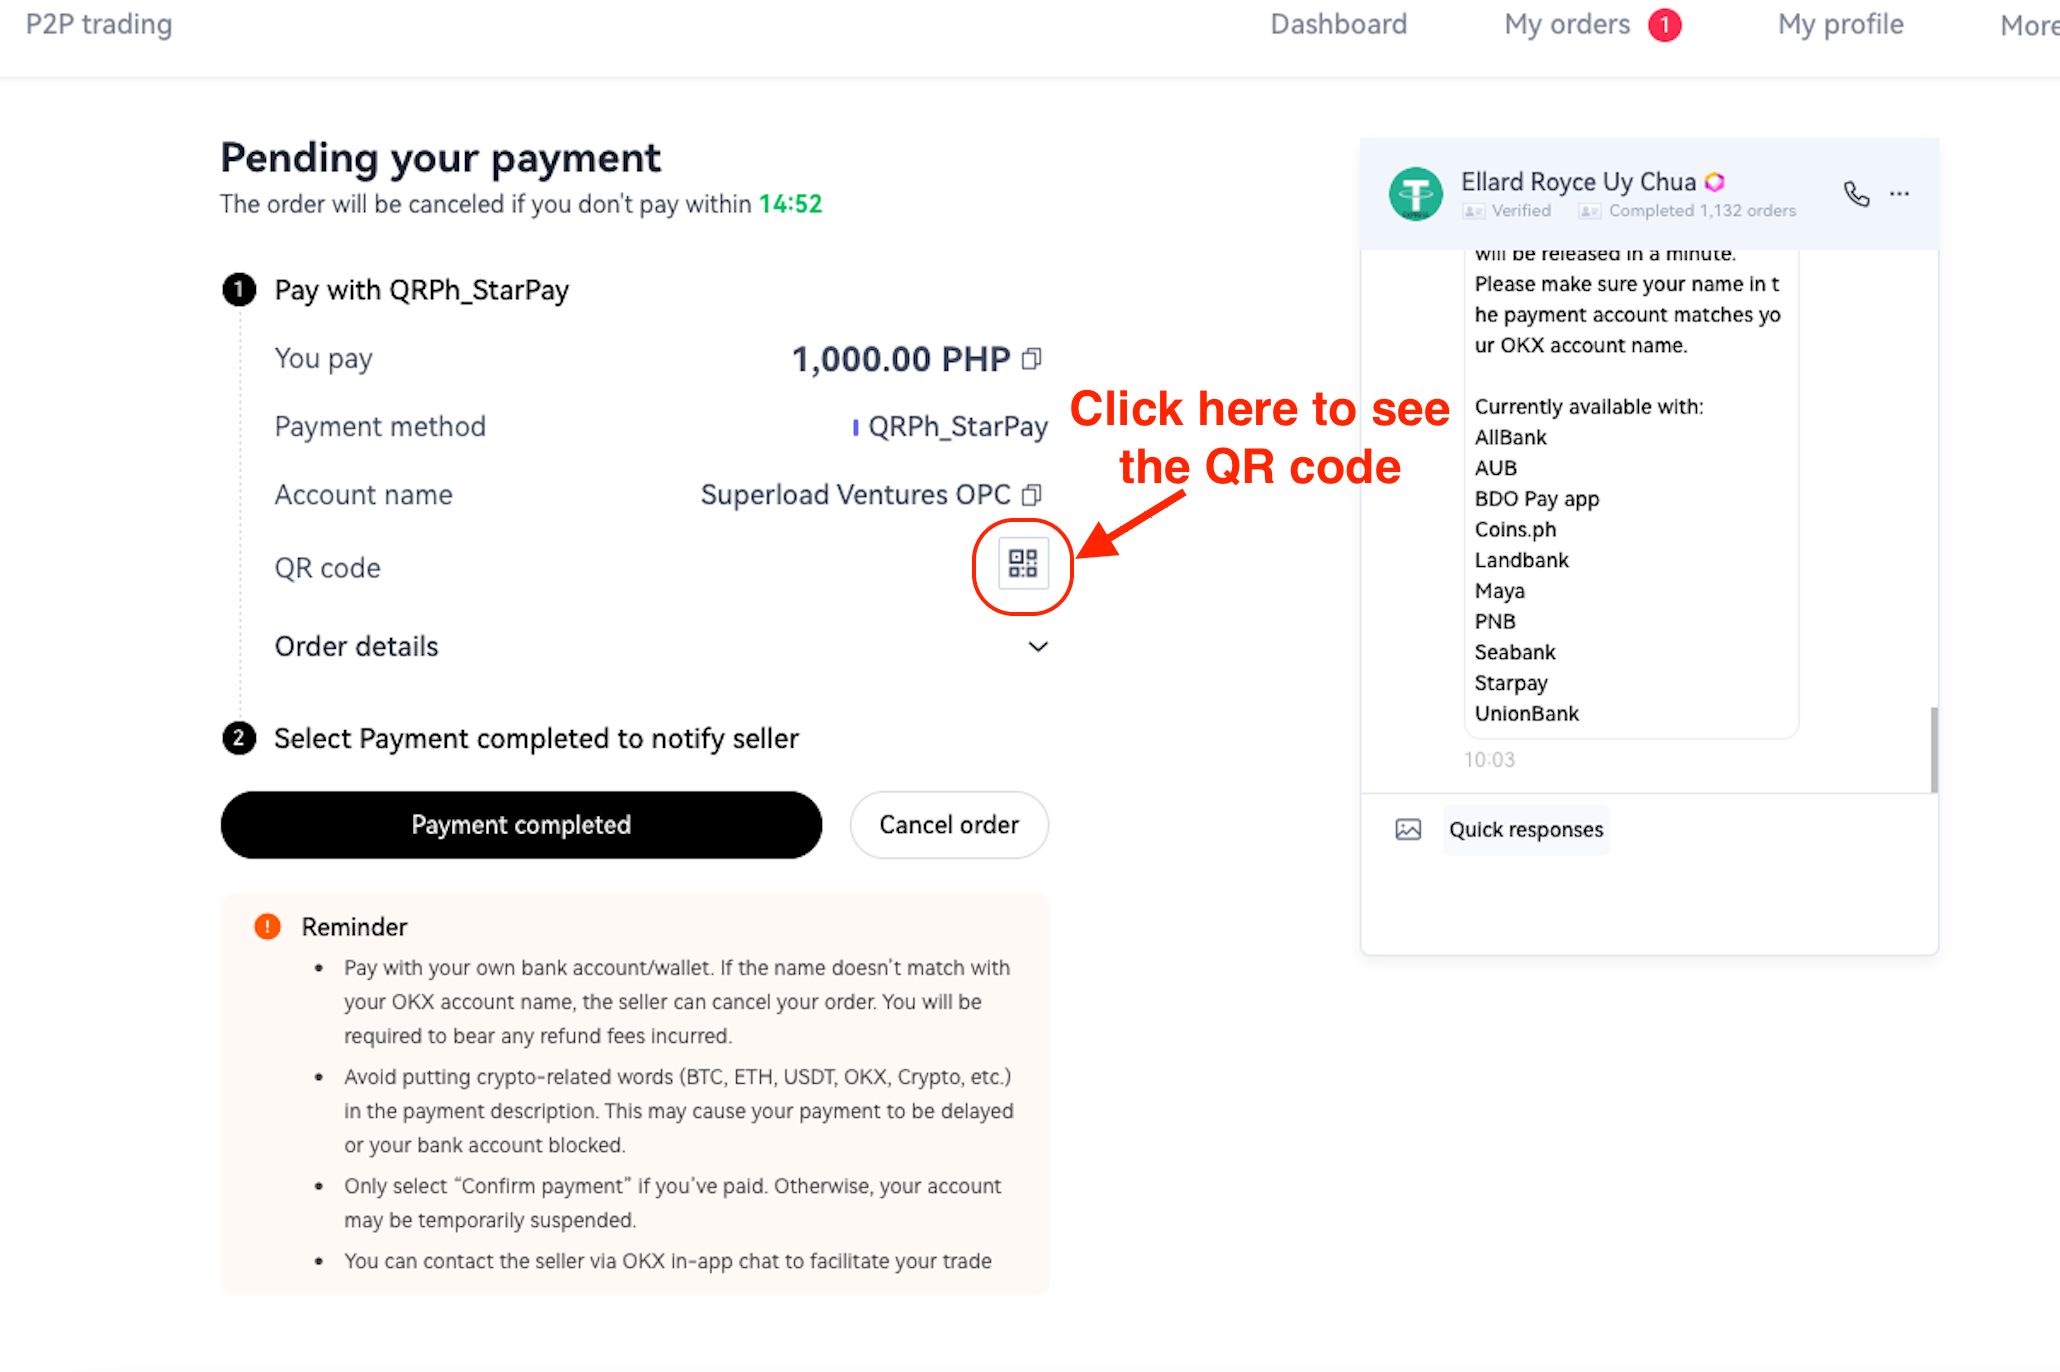Start a call with the seller
The width and height of the screenshot is (2060, 1372).
pos(1857,194)
